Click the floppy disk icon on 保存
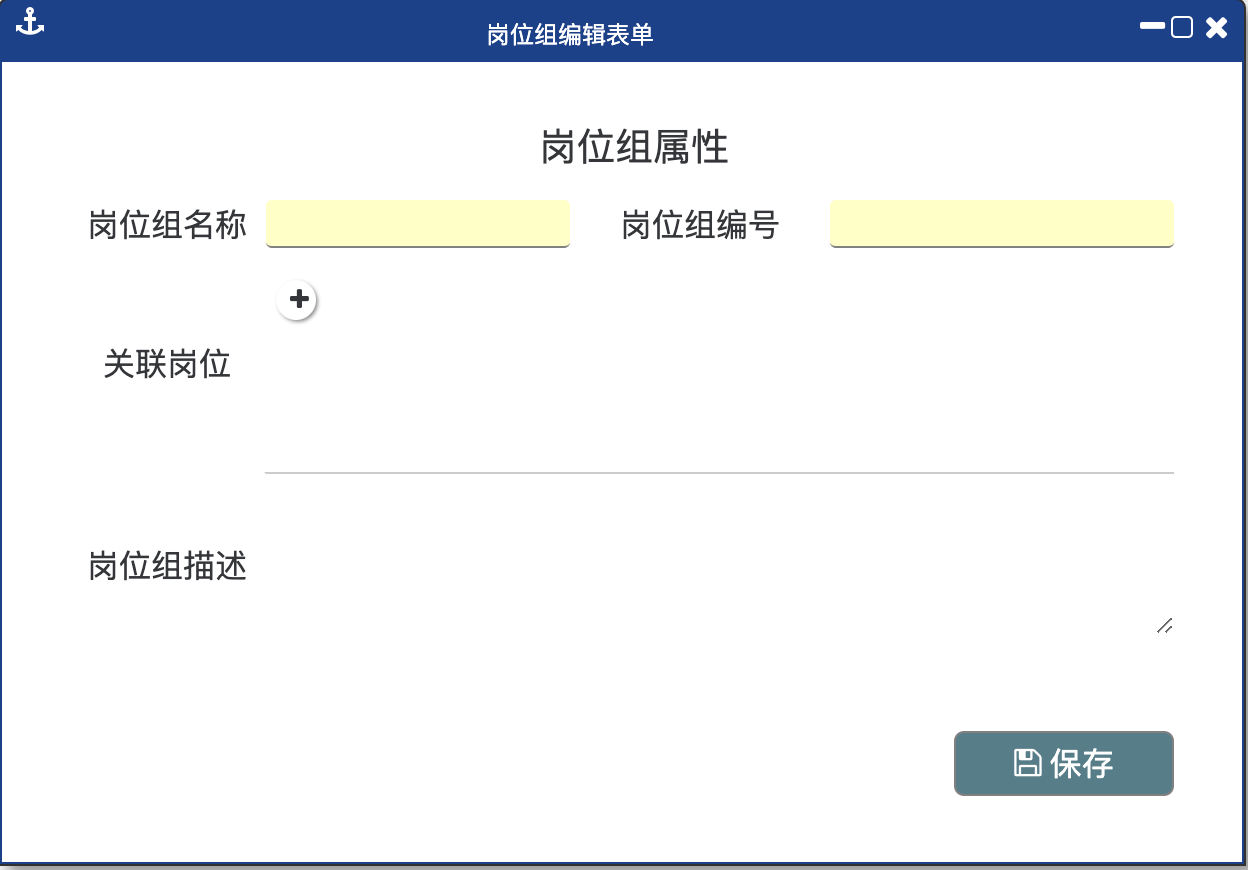Viewport: 1248px width, 870px height. (1027, 764)
